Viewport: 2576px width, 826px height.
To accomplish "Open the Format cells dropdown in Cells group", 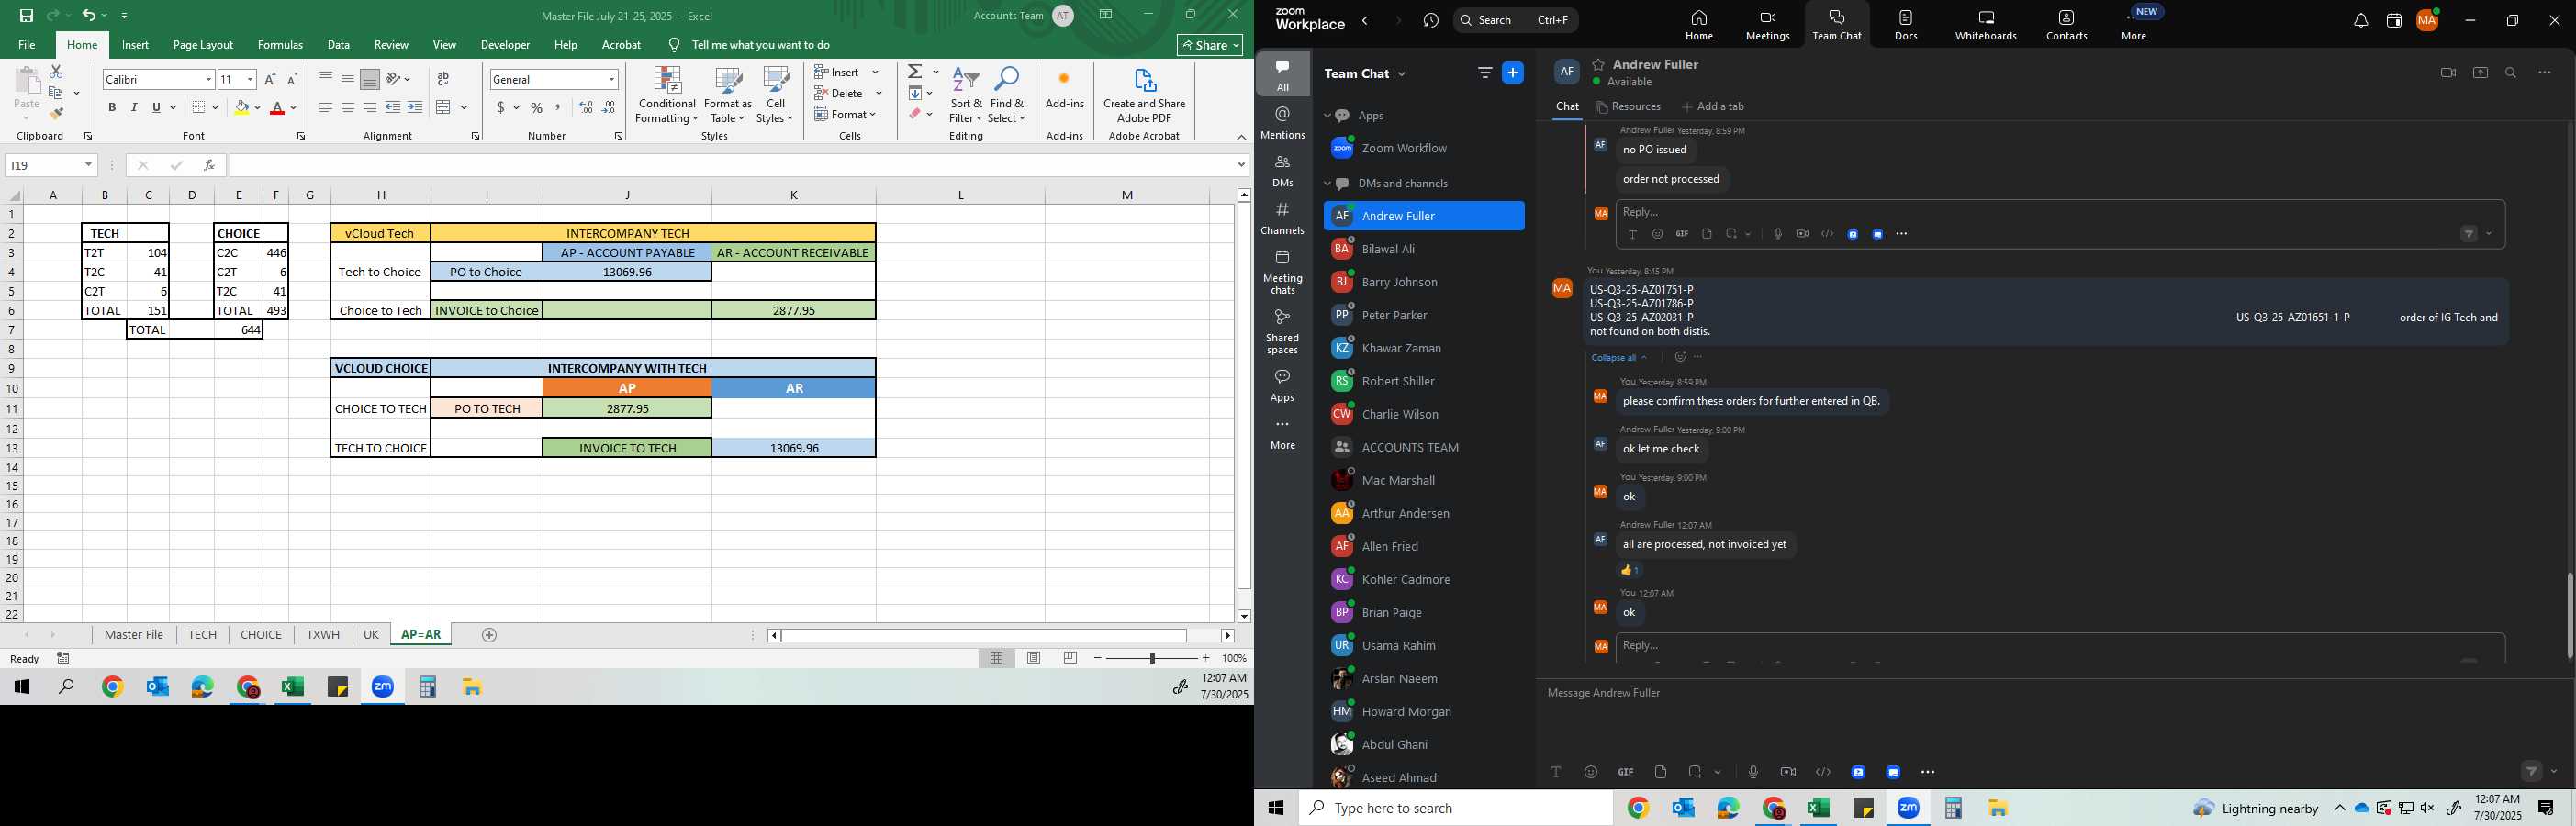I will pyautogui.click(x=846, y=114).
